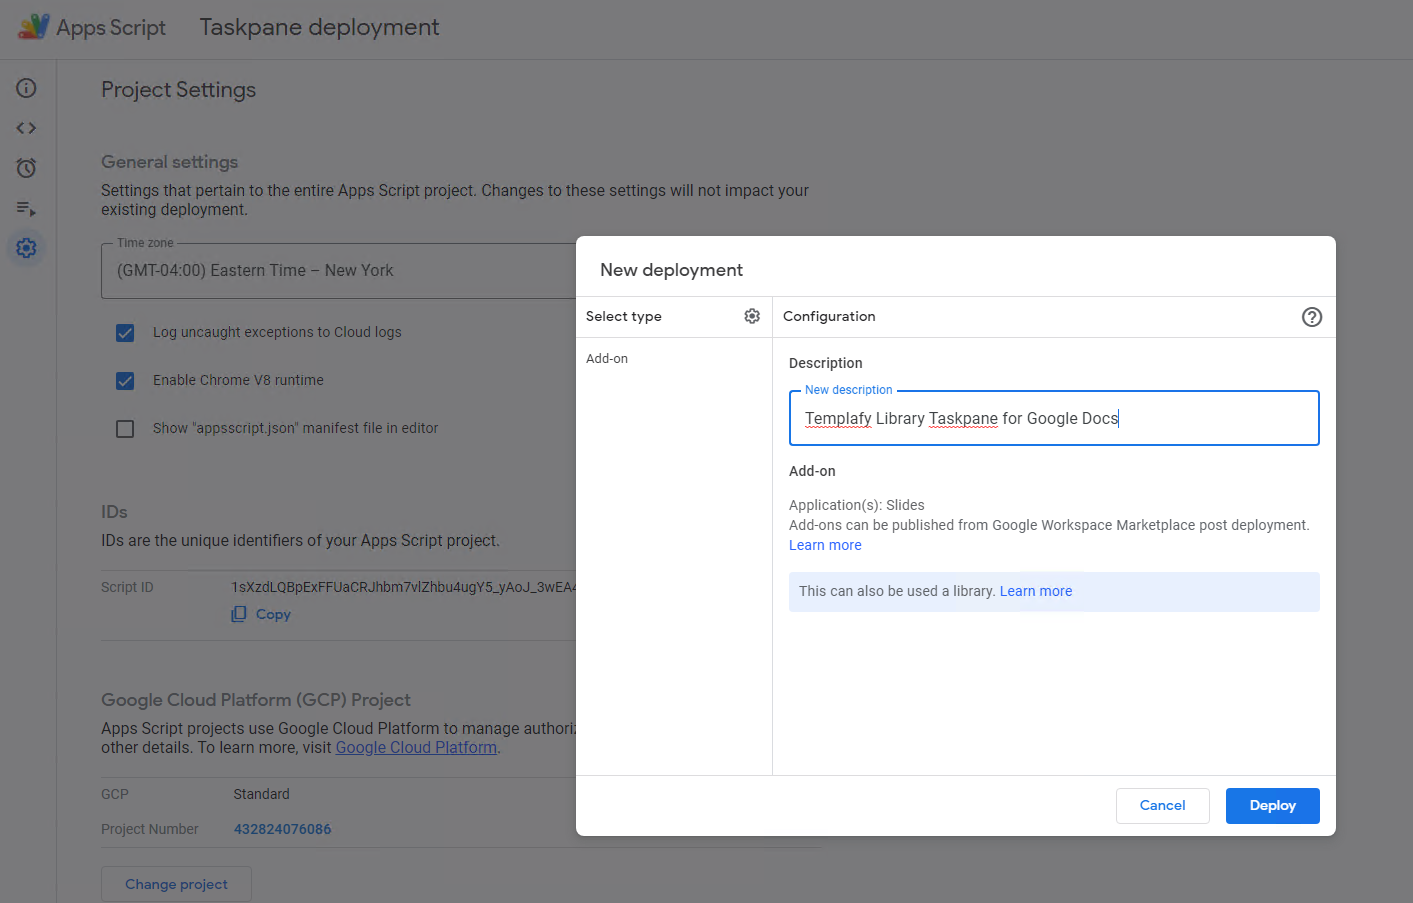Click the Configuration heading text

coord(829,316)
